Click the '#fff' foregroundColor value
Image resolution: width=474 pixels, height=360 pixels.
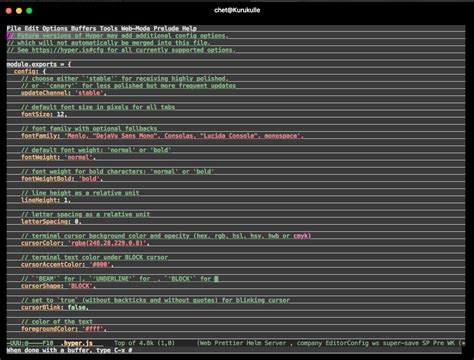pyautogui.click(x=94, y=329)
